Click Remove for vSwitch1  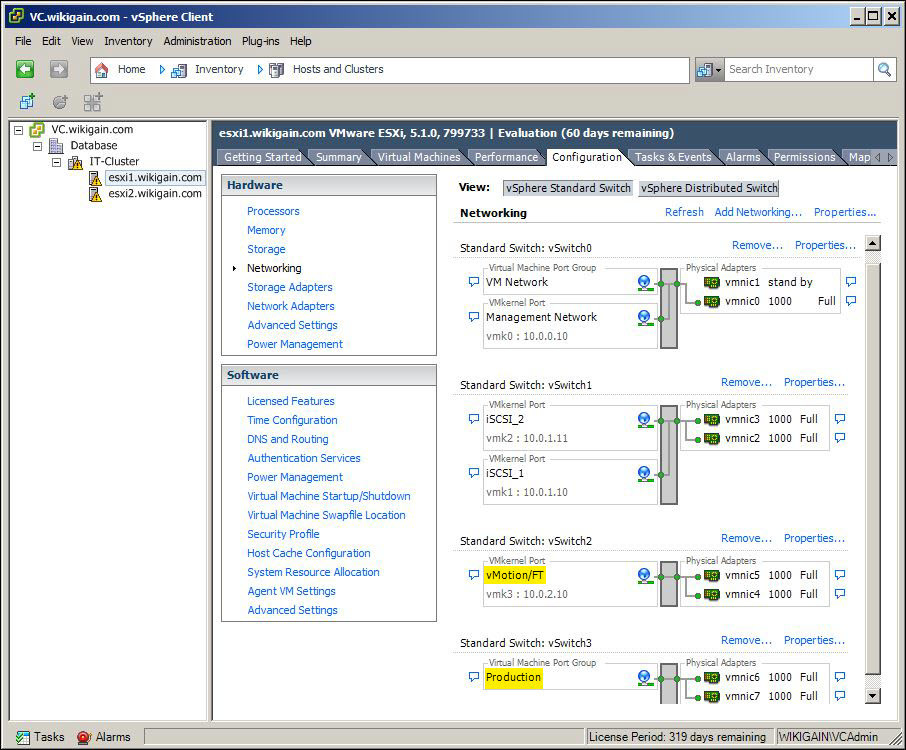pyautogui.click(x=746, y=382)
